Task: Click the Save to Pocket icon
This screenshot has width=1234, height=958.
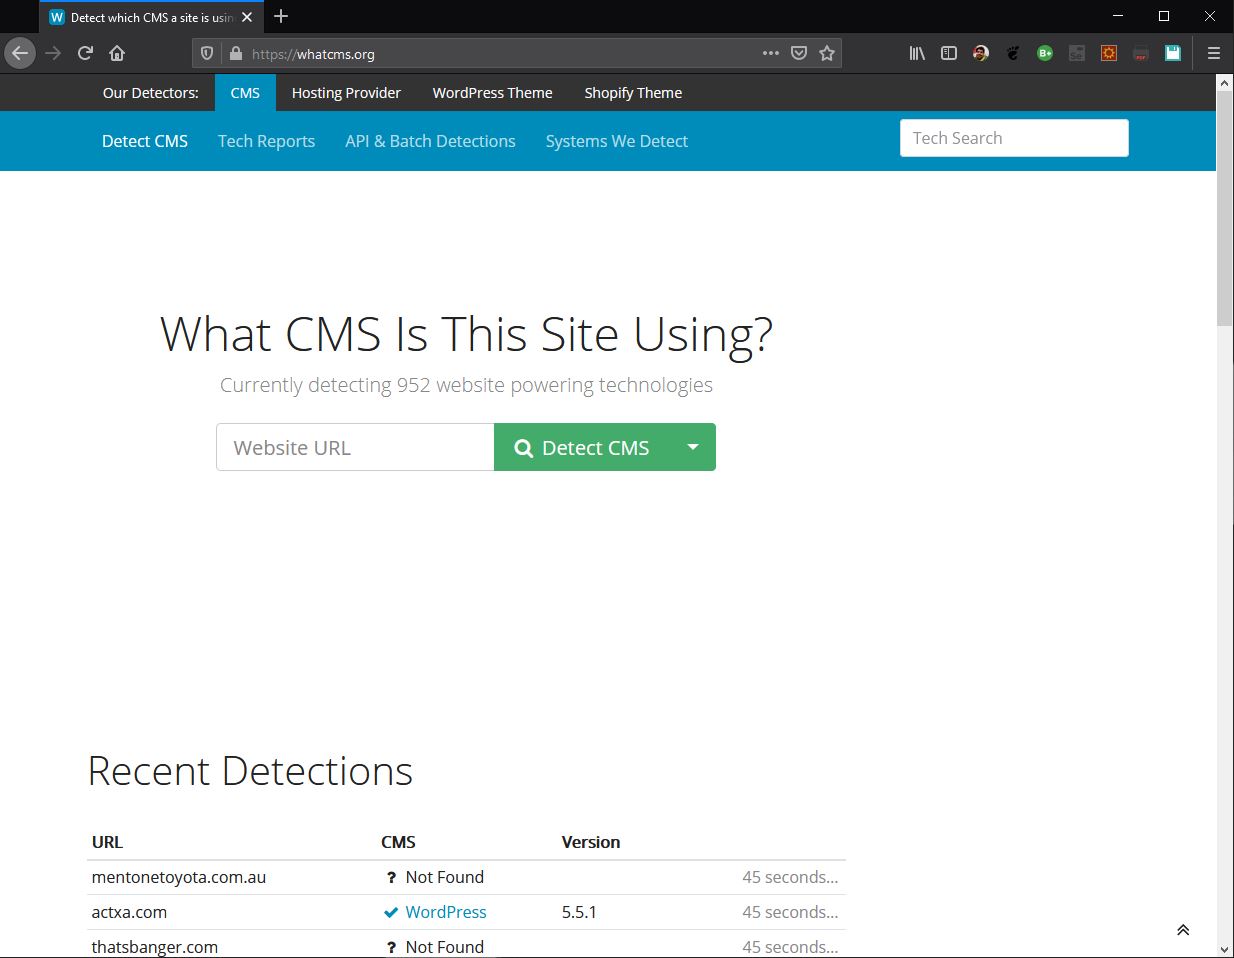Action: (799, 54)
